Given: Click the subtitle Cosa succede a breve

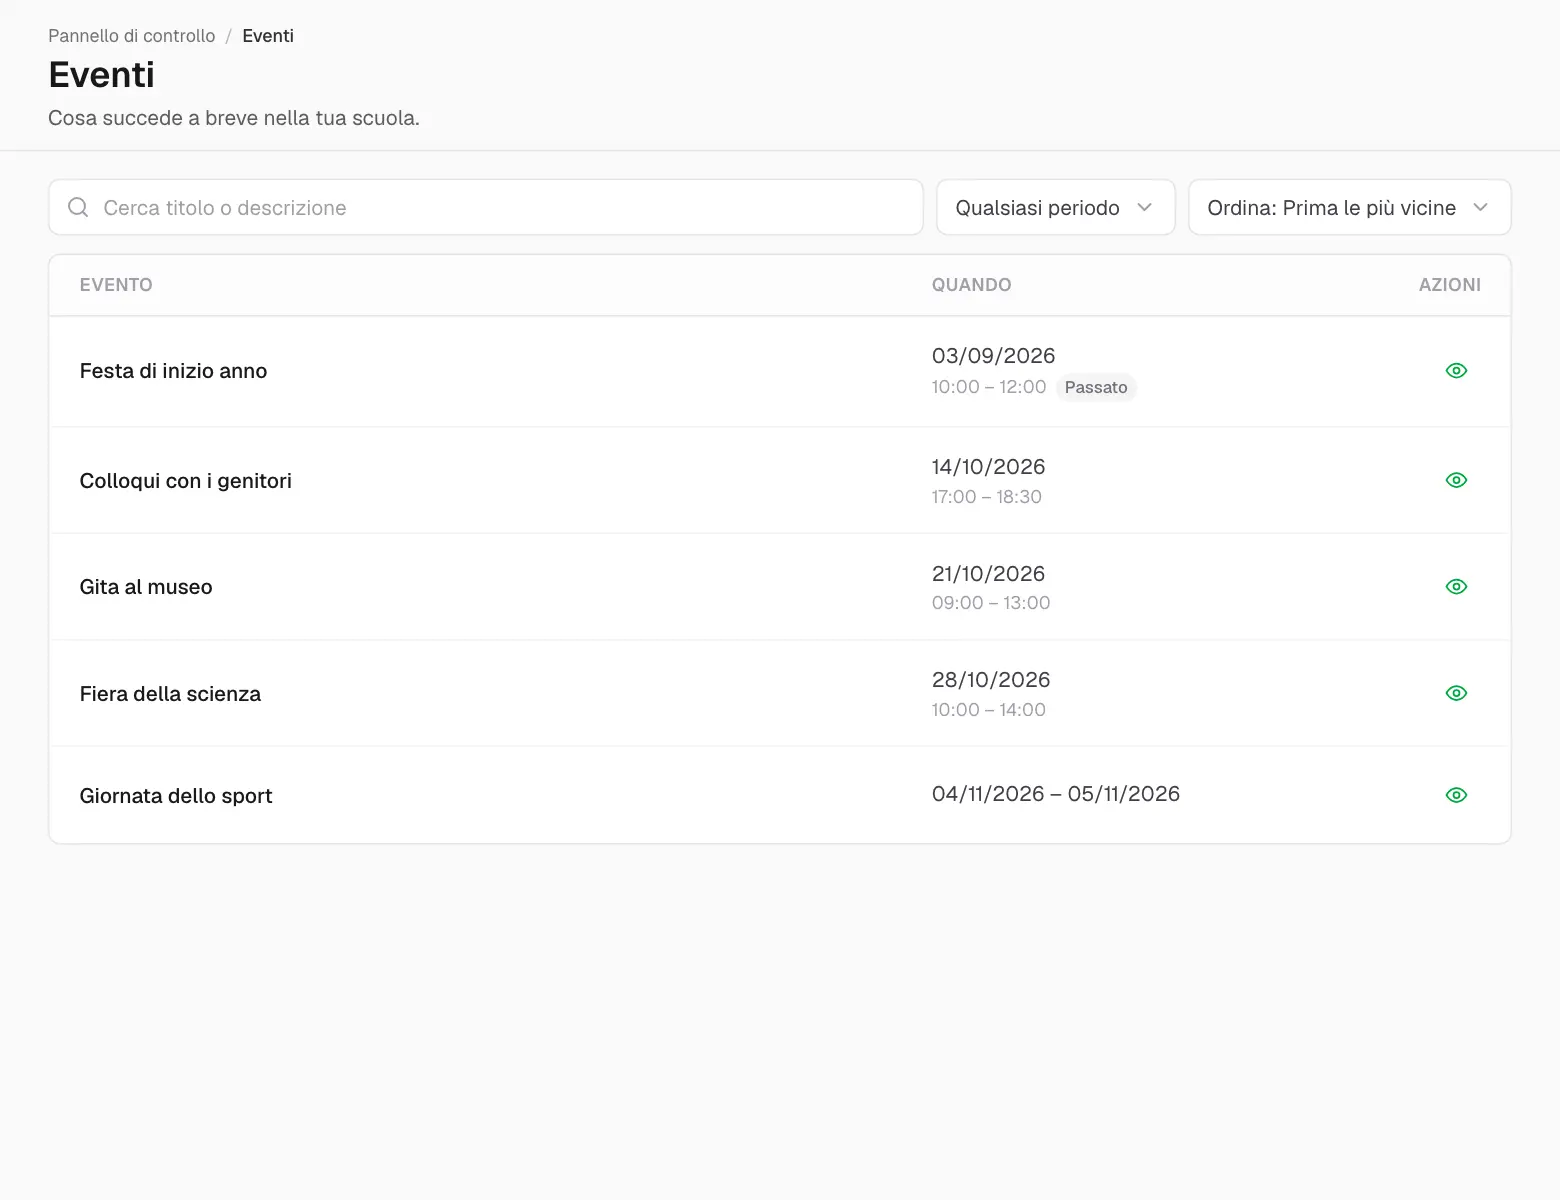Looking at the screenshot, I should coord(234,118).
